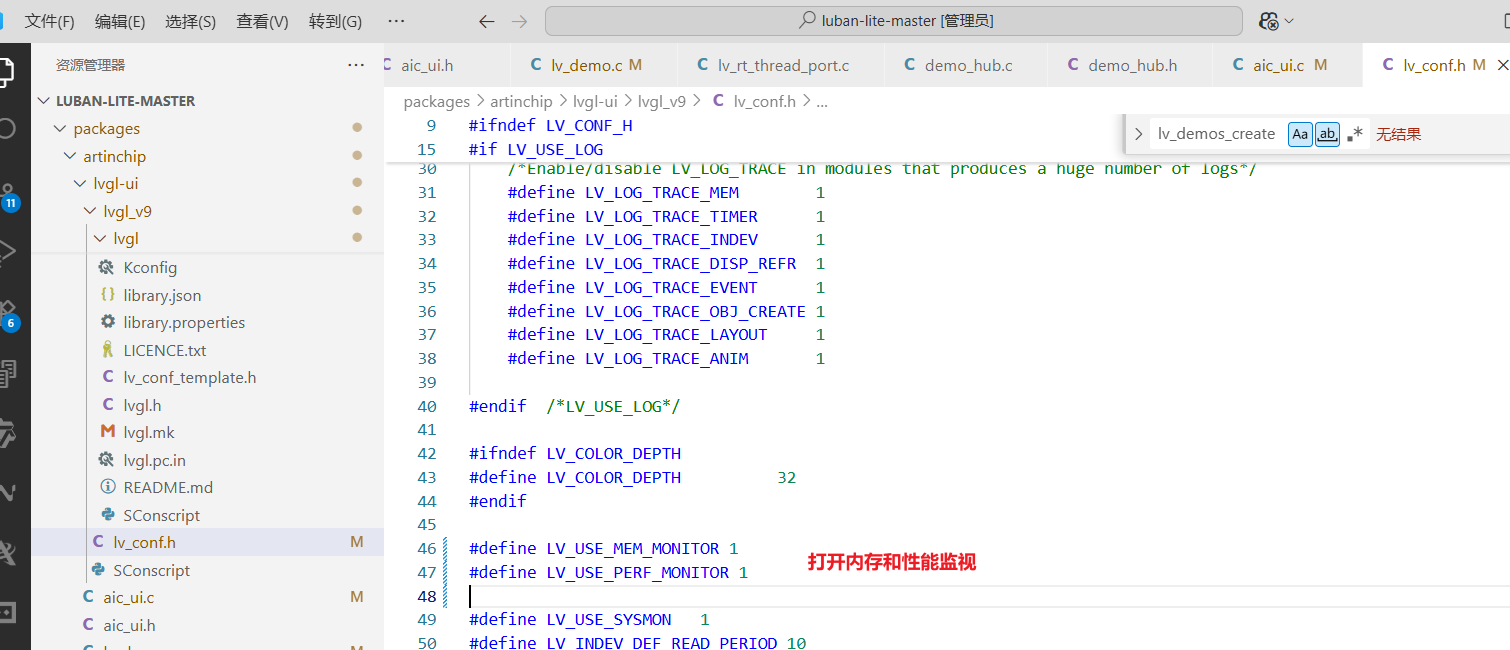Image resolution: width=1510 pixels, height=650 pixels.
Task: Open README.md in the file tree
Action: 168,487
